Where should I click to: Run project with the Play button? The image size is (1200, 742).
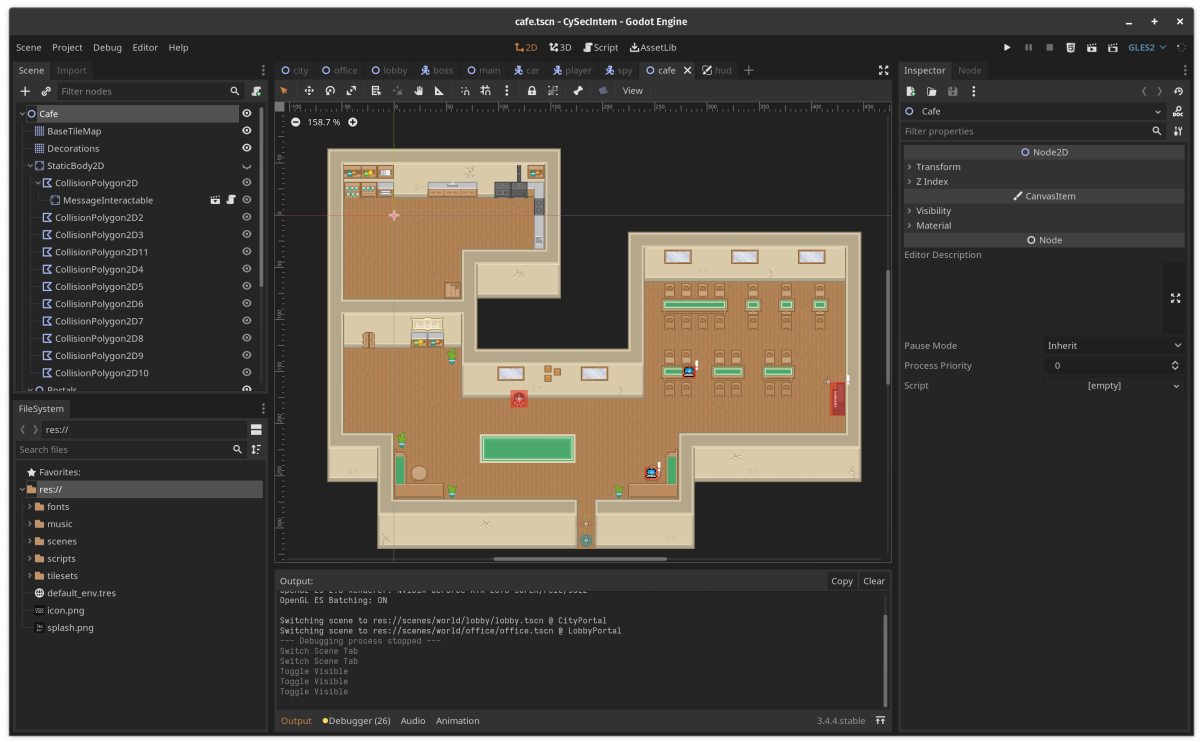pyautogui.click(x=1007, y=47)
